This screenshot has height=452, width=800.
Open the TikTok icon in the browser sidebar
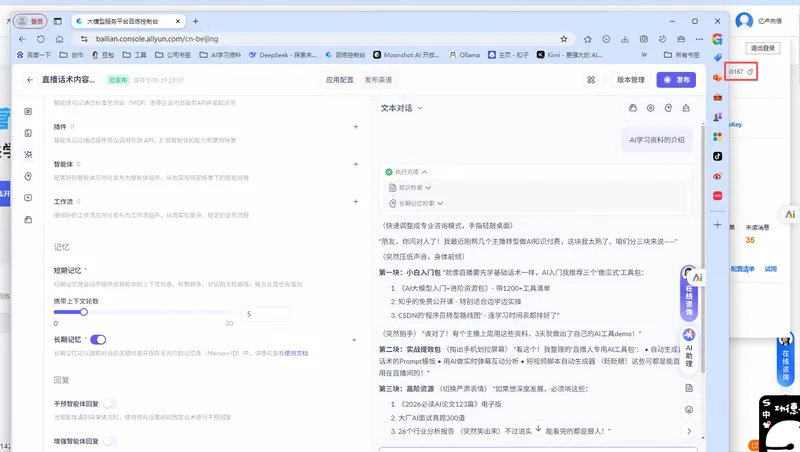pyautogui.click(x=717, y=156)
